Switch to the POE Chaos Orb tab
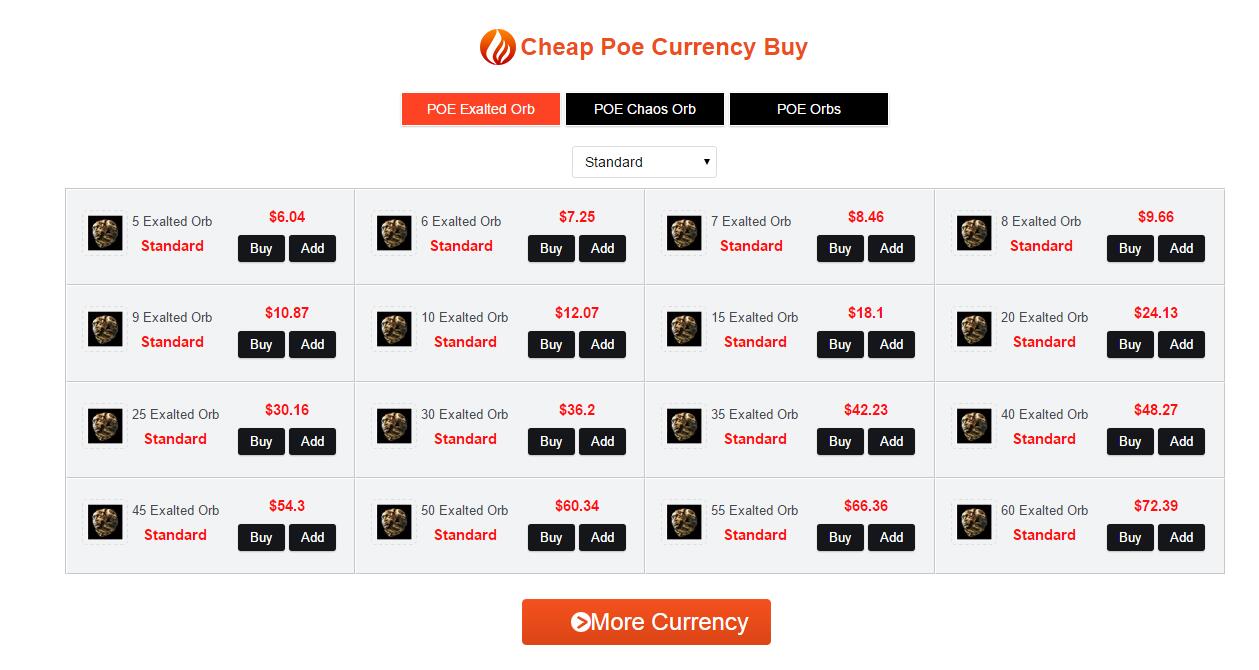 coord(645,109)
